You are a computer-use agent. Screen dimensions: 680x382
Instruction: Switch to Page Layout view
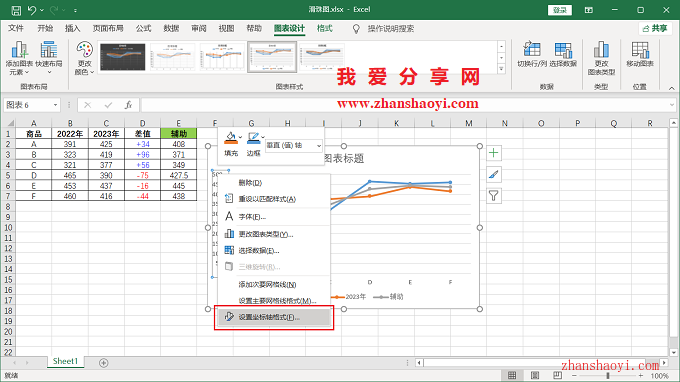[535, 375]
